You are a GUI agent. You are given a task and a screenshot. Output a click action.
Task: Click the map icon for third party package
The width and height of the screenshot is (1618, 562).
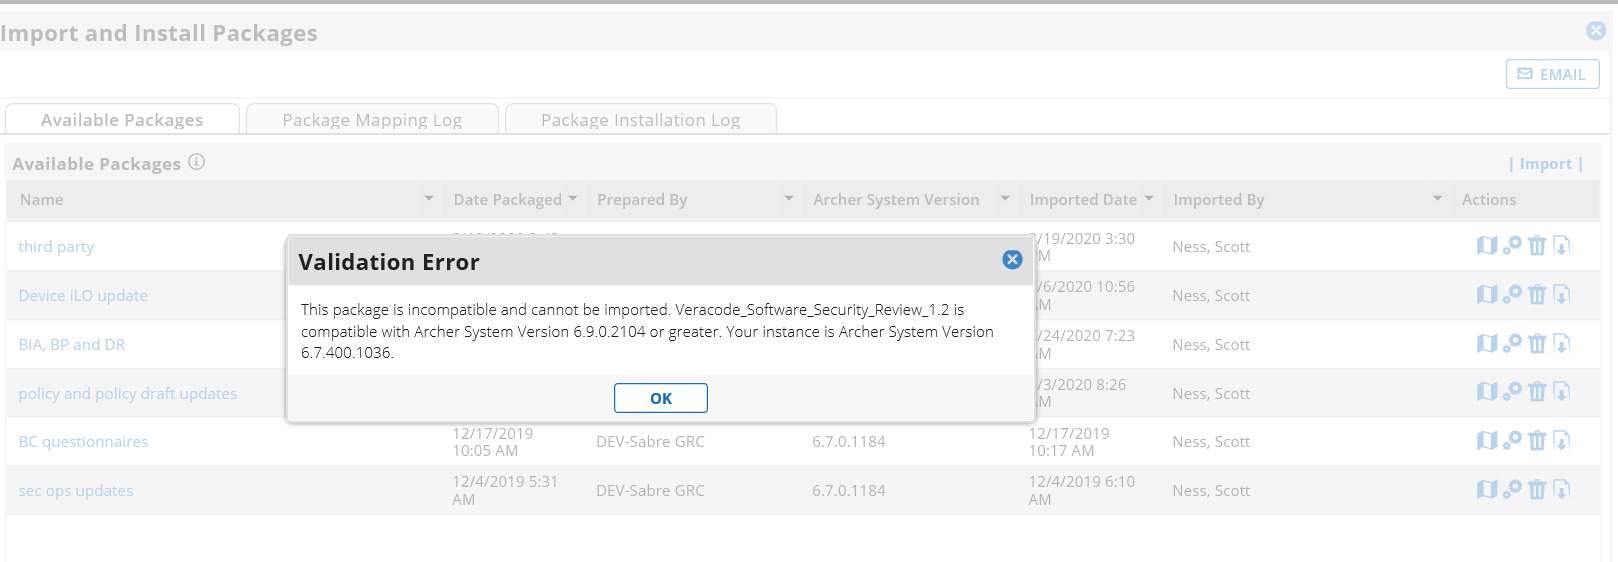pyautogui.click(x=1487, y=246)
